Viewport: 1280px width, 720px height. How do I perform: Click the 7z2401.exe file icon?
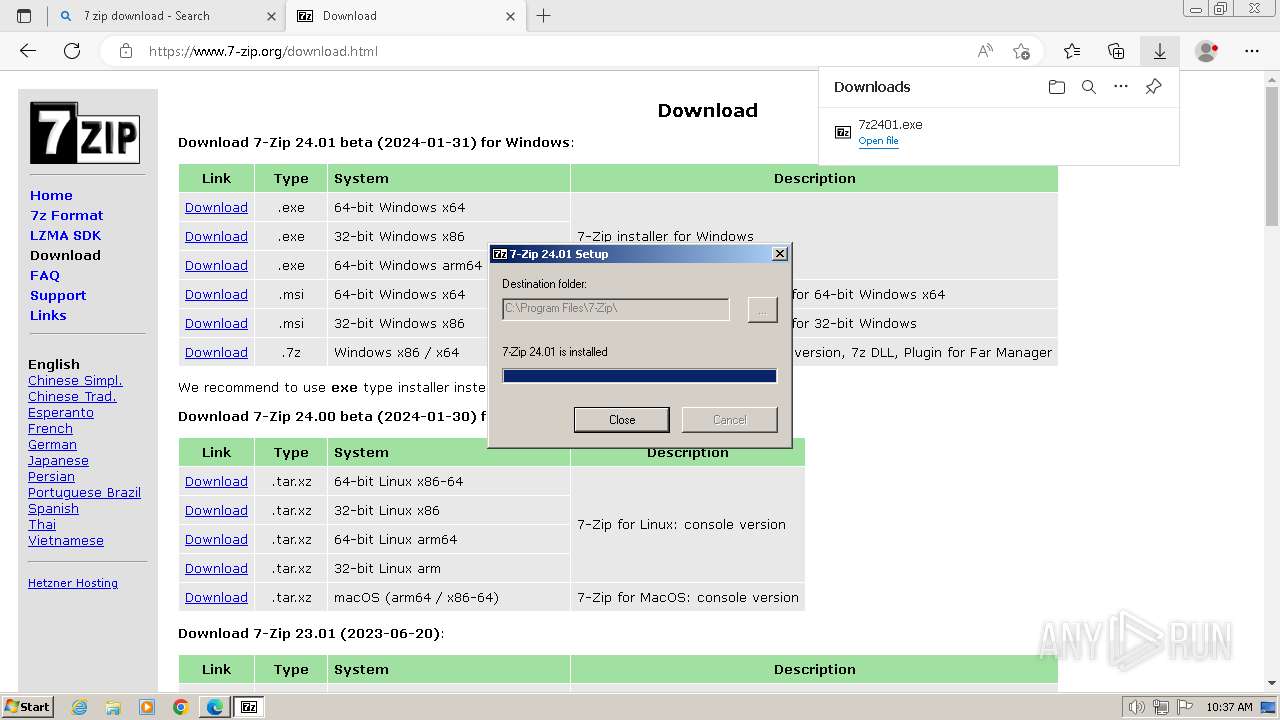(x=843, y=132)
